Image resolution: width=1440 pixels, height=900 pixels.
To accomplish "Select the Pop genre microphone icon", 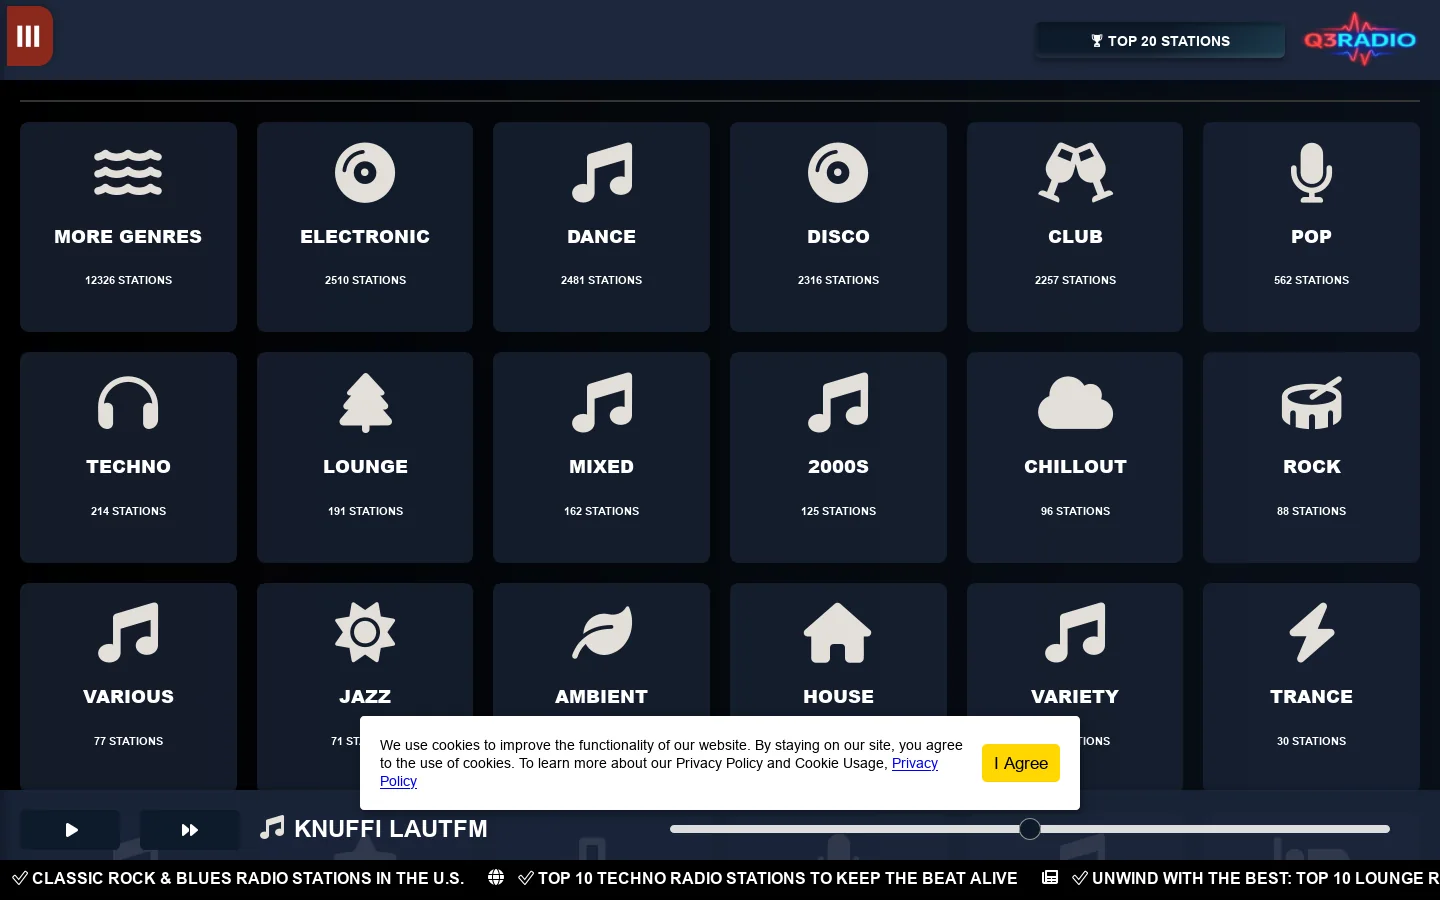I will 1311,172.
